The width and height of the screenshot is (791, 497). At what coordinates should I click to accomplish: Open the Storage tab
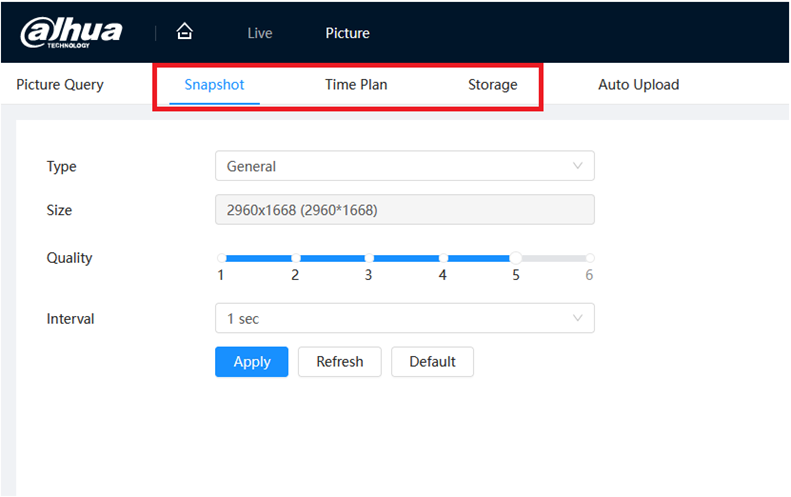click(492, 85)
